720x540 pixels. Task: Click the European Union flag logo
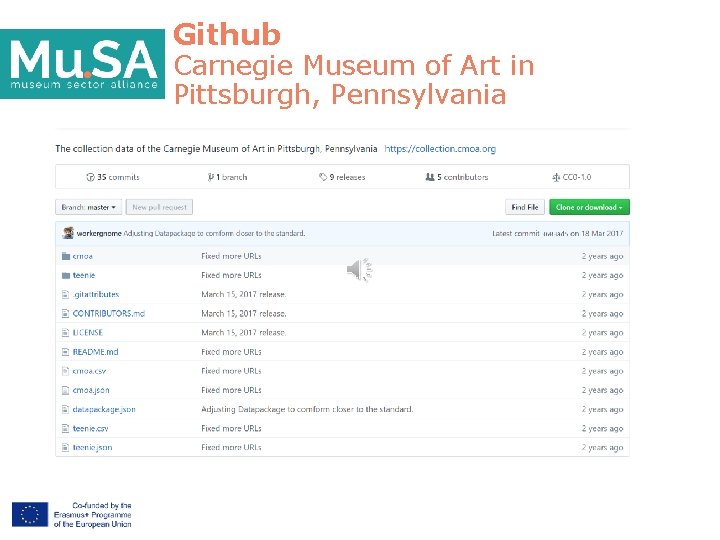click(30, 514)
